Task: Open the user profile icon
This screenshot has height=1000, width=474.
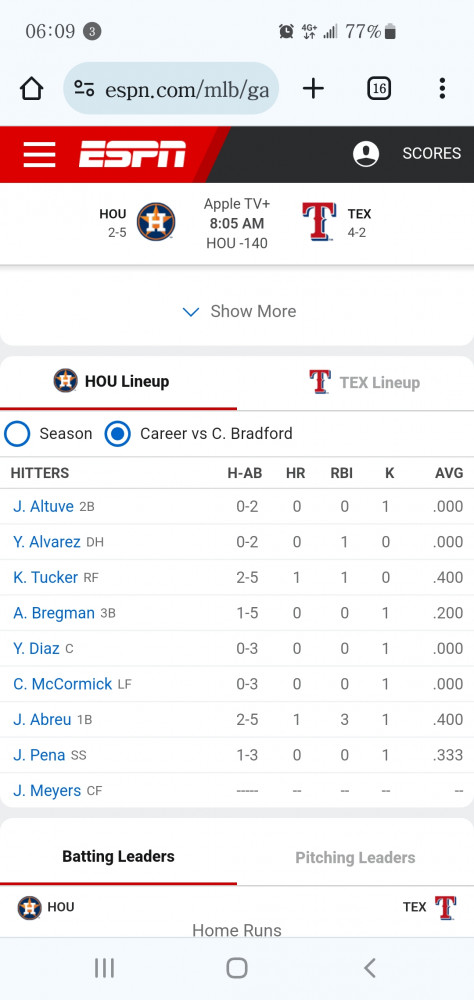Action: (x=366, y=154)
